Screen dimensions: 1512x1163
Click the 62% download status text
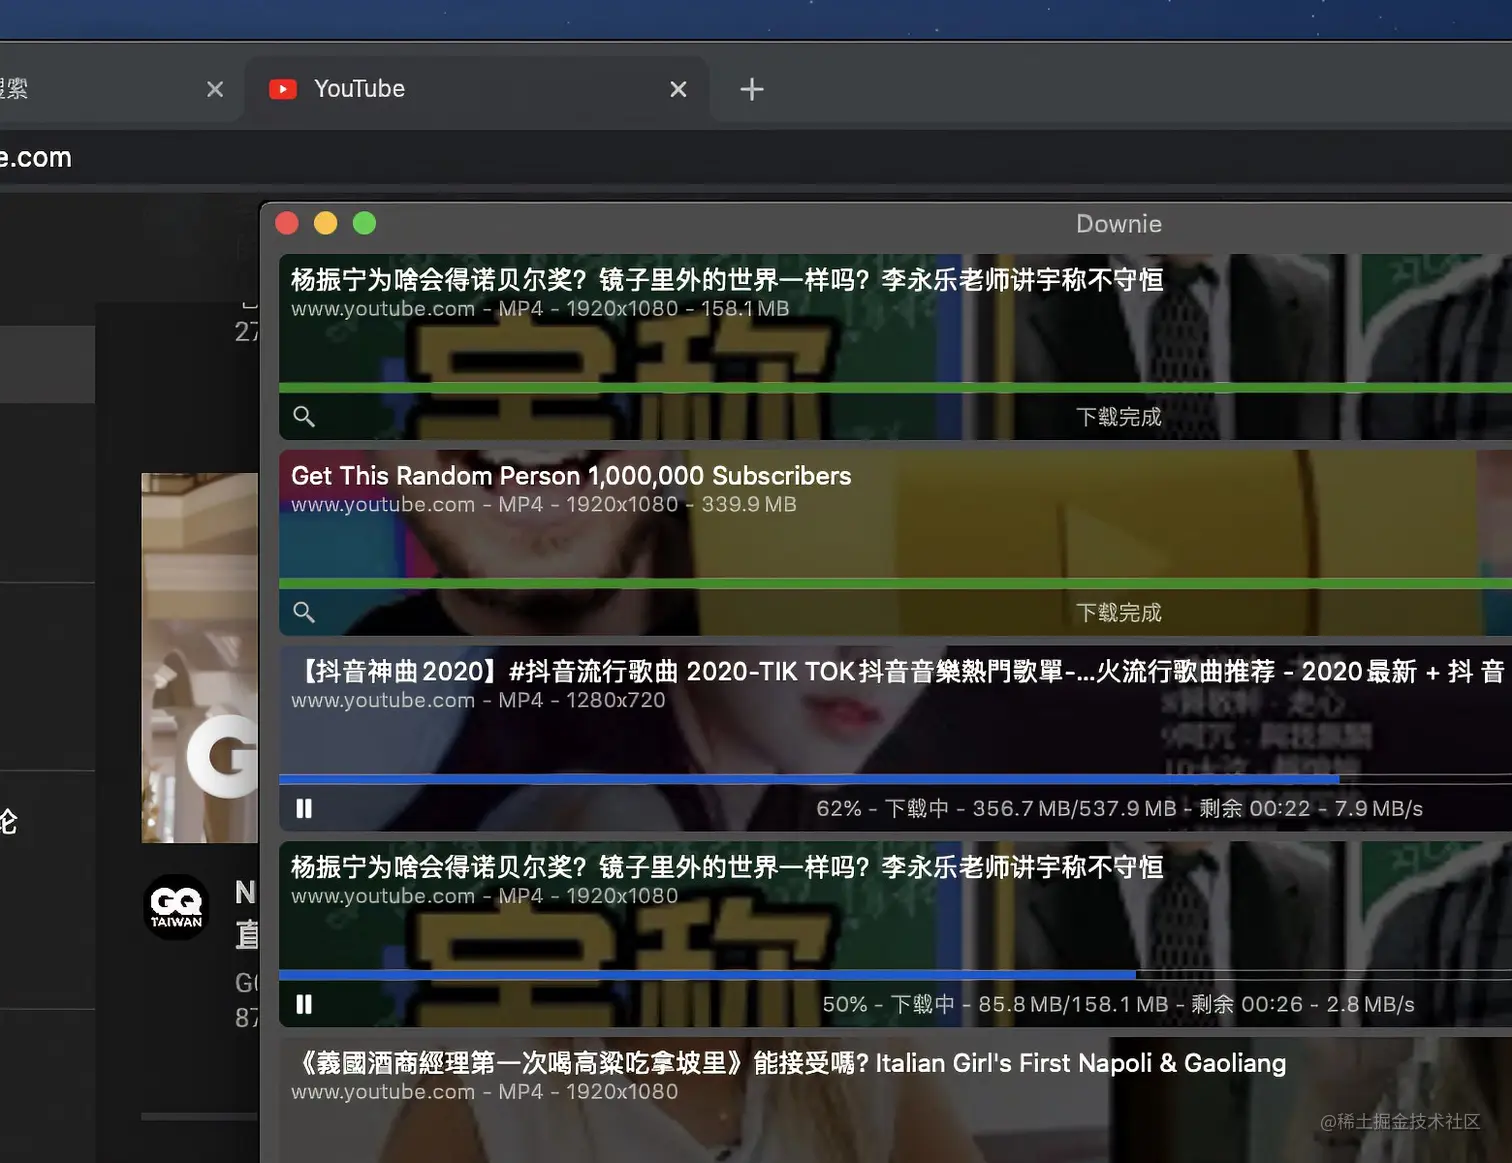(1119, 808)
